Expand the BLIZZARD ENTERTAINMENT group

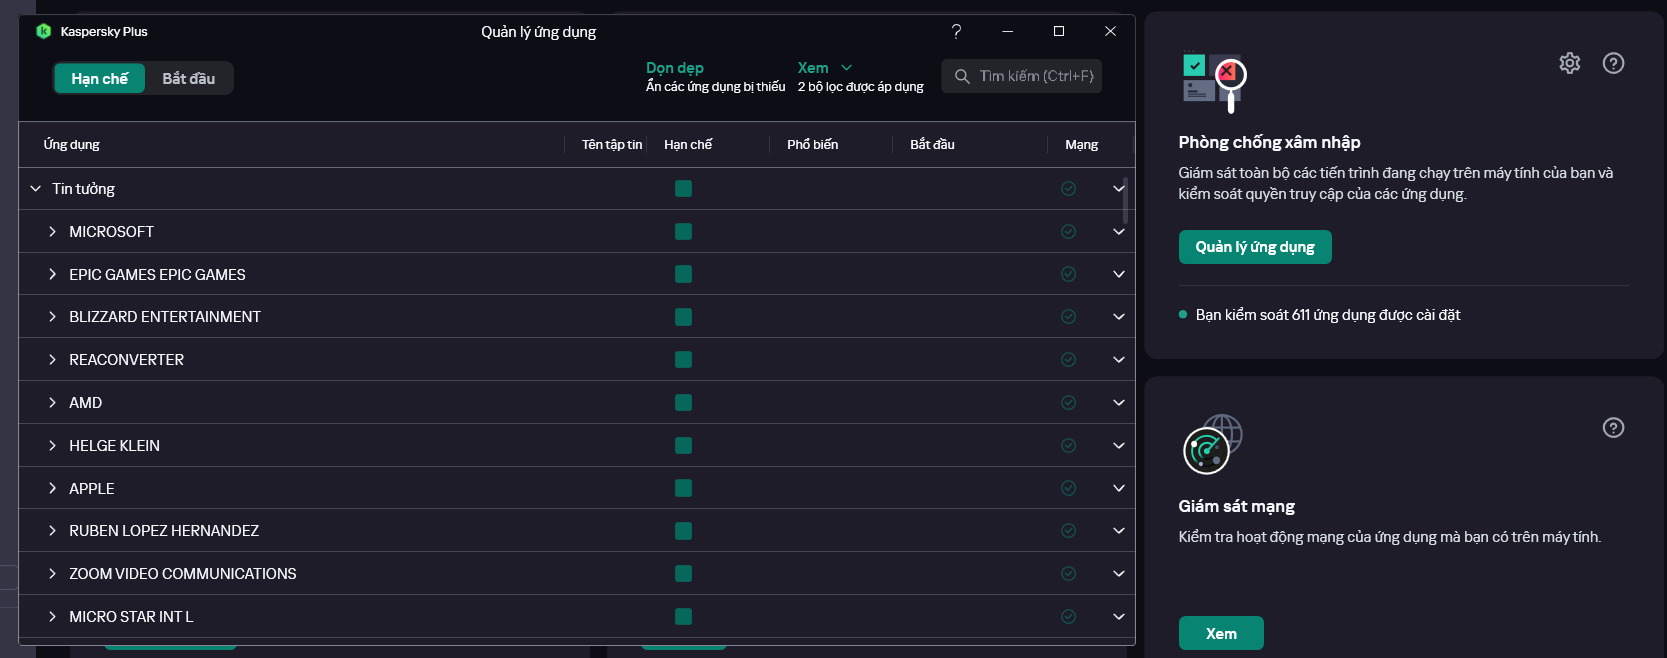[x=52, y=317]
